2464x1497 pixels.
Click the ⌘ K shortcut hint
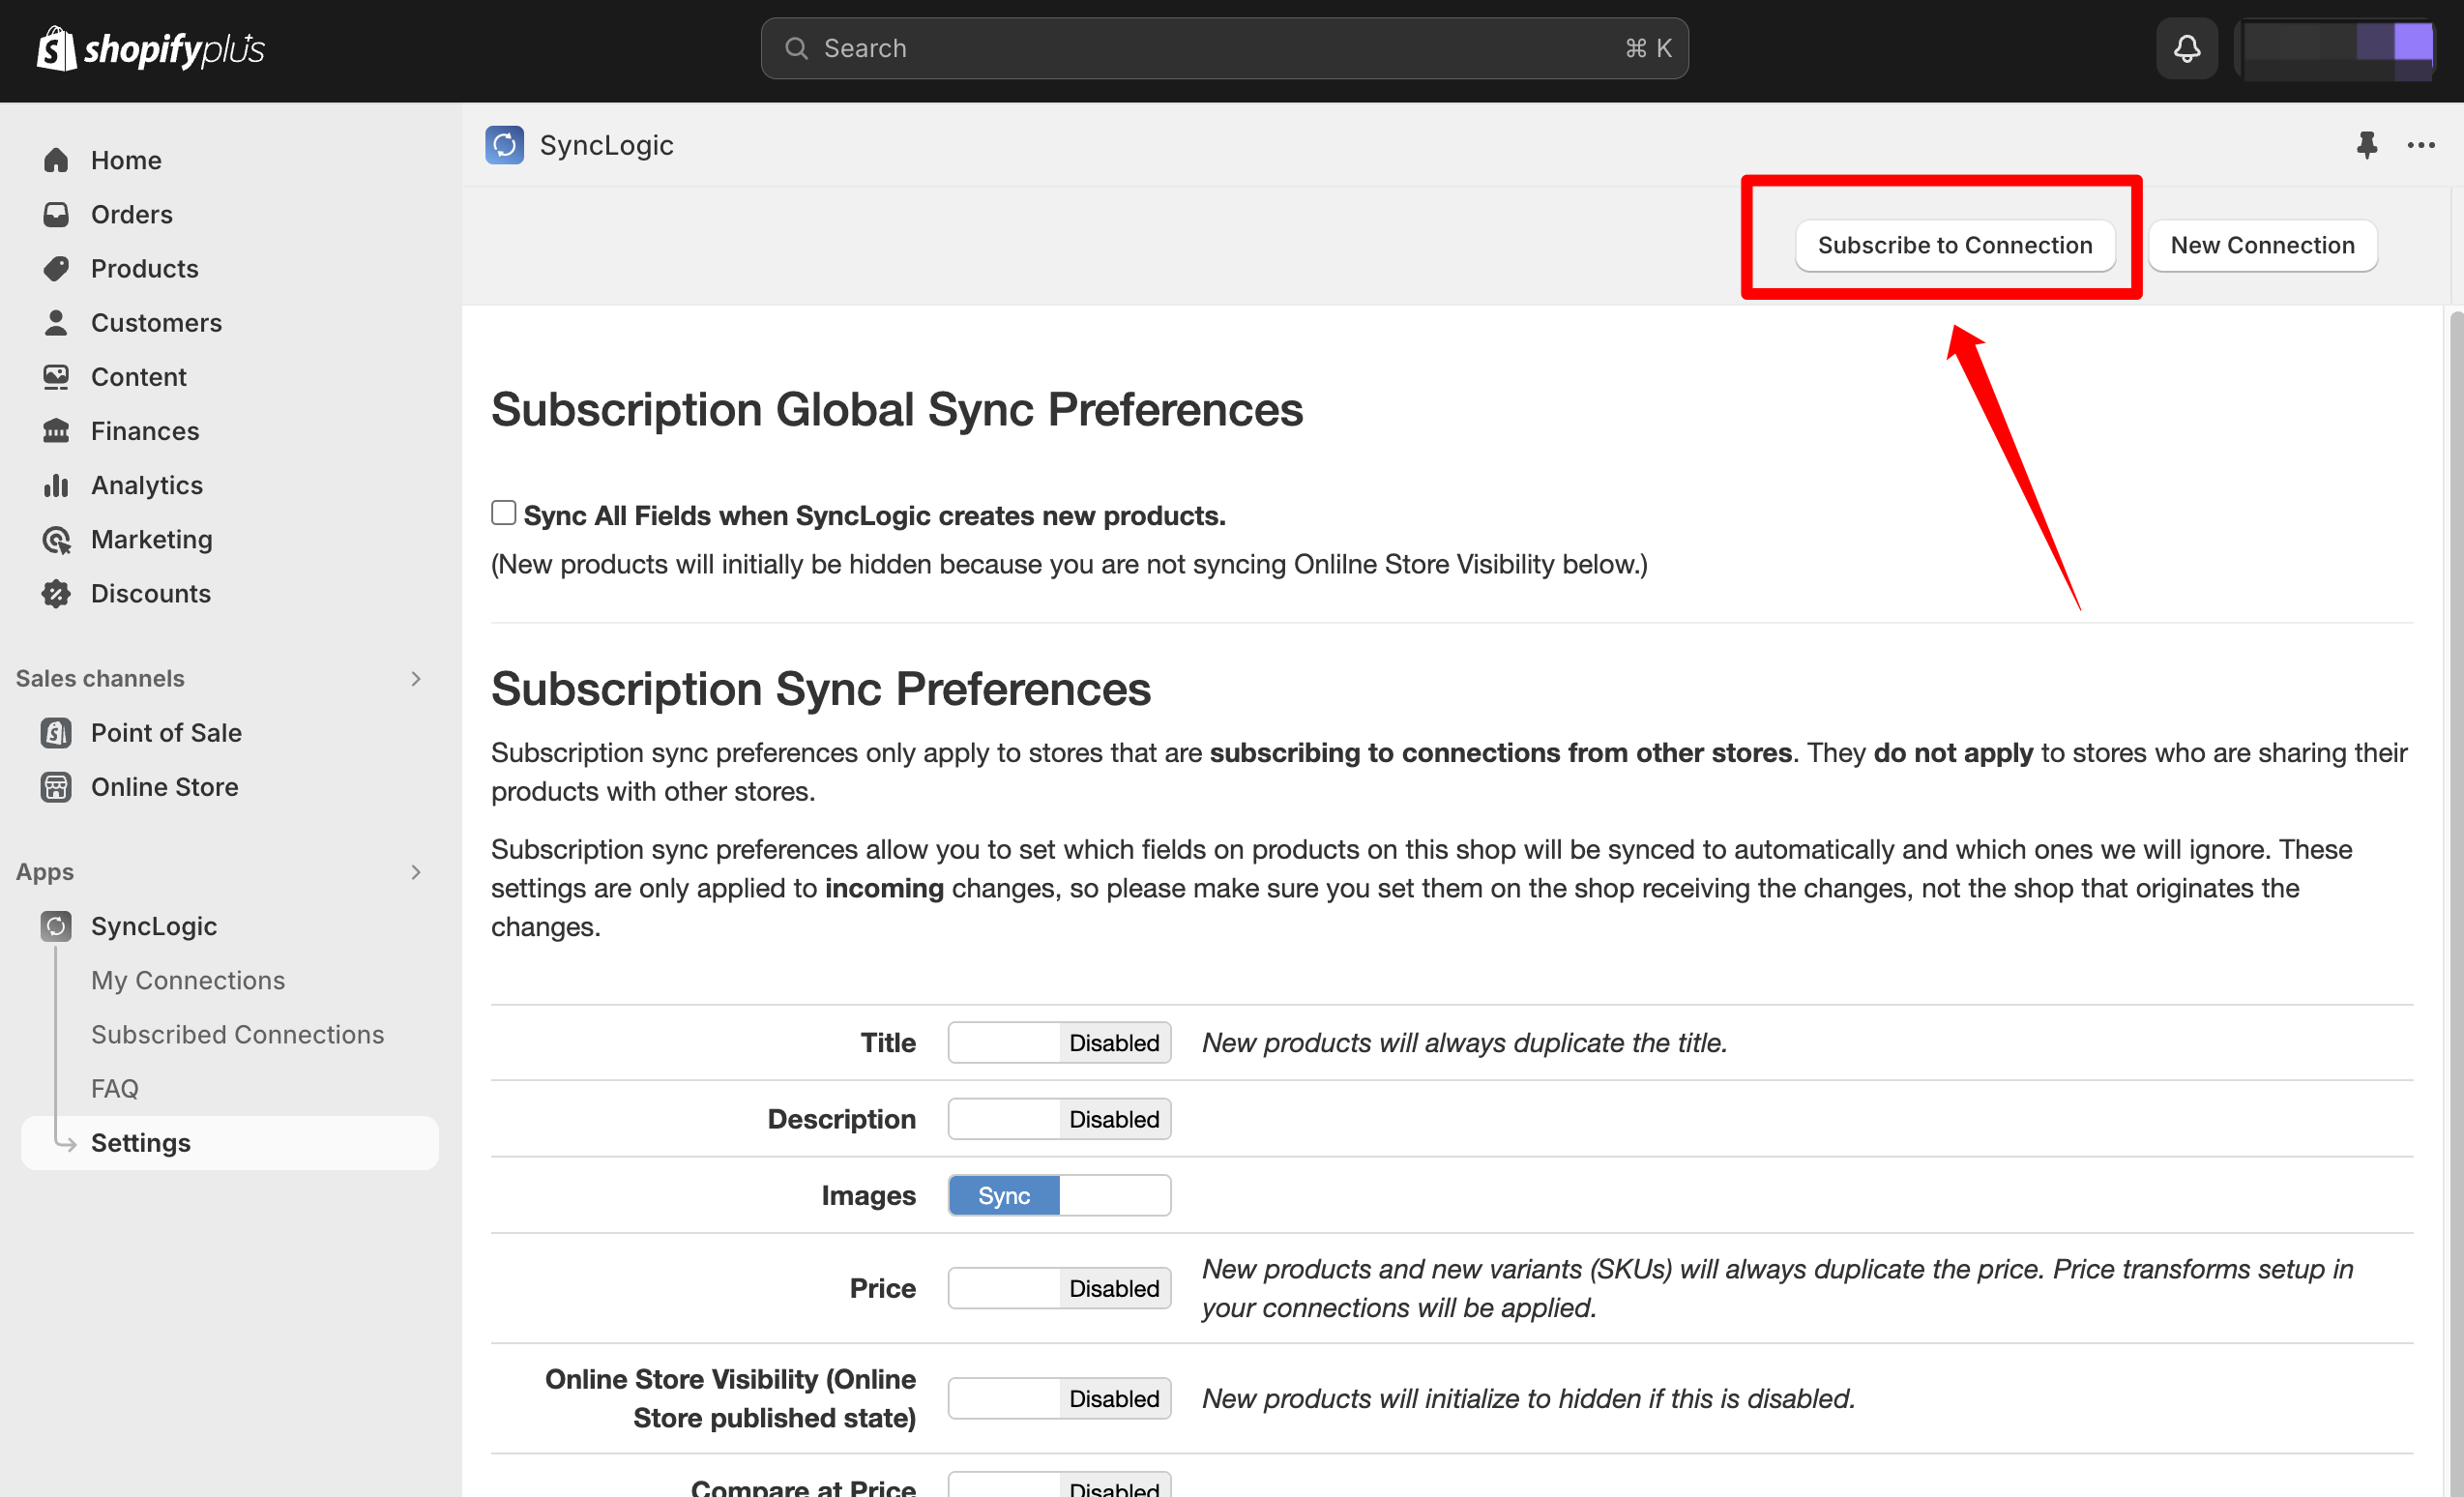pyautogui.click(x=1648, y=48)
